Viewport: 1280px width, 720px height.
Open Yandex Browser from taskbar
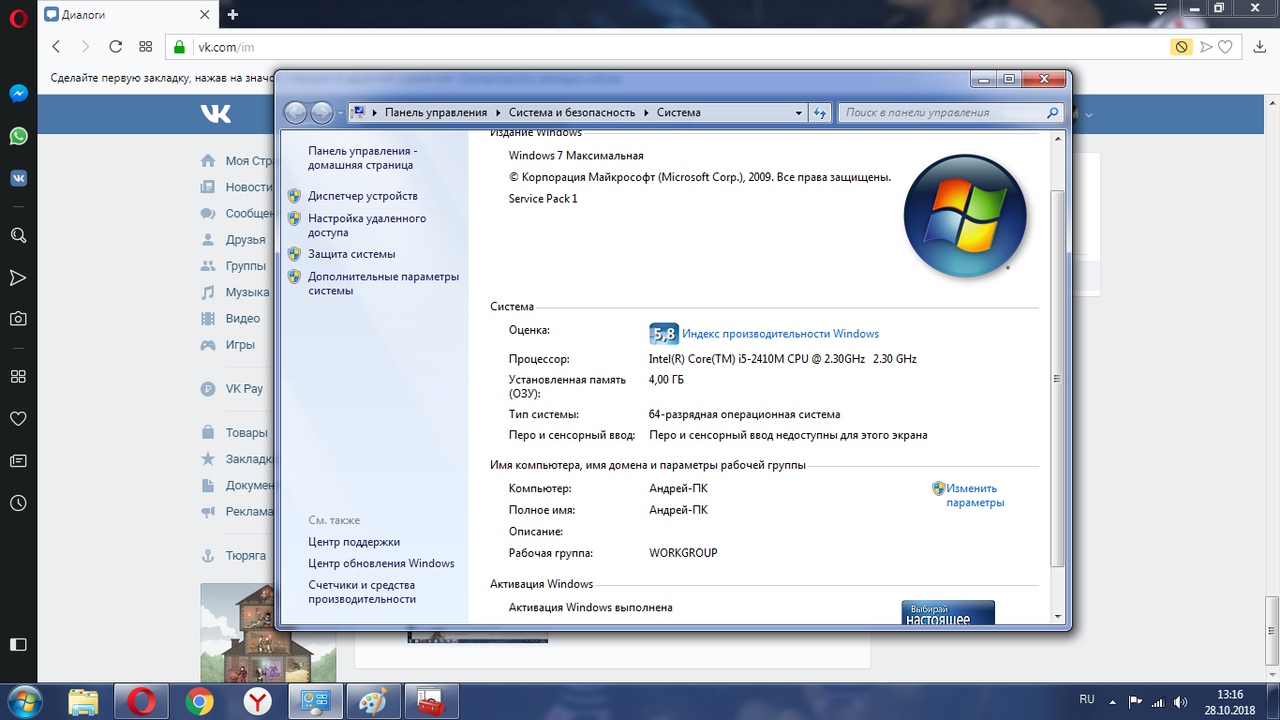click(x=257, y=702)
